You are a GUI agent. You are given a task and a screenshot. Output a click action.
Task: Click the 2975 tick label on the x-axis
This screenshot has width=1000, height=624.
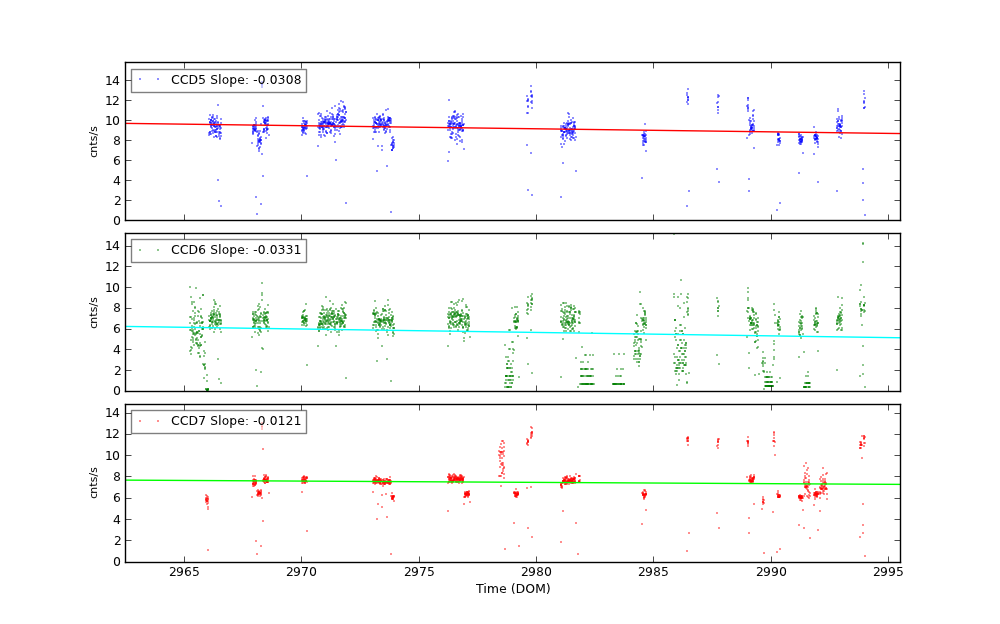[419, 572]
